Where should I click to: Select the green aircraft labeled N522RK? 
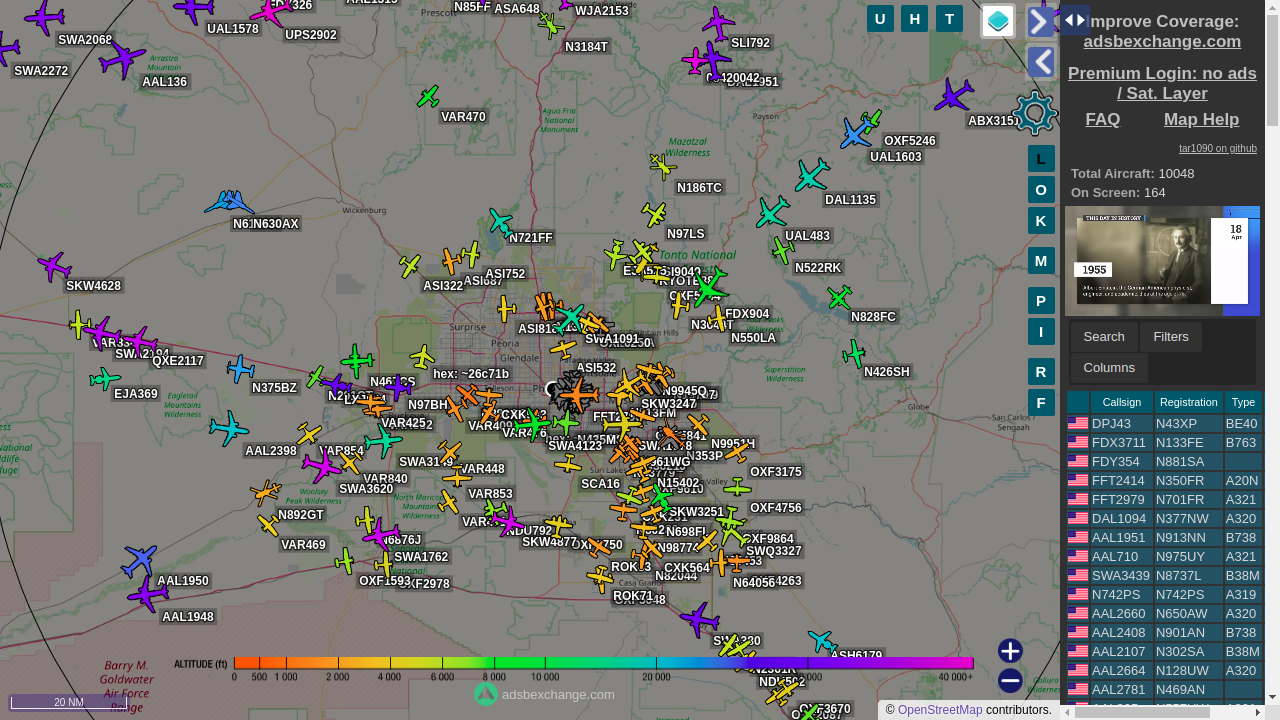pos(783,250)
